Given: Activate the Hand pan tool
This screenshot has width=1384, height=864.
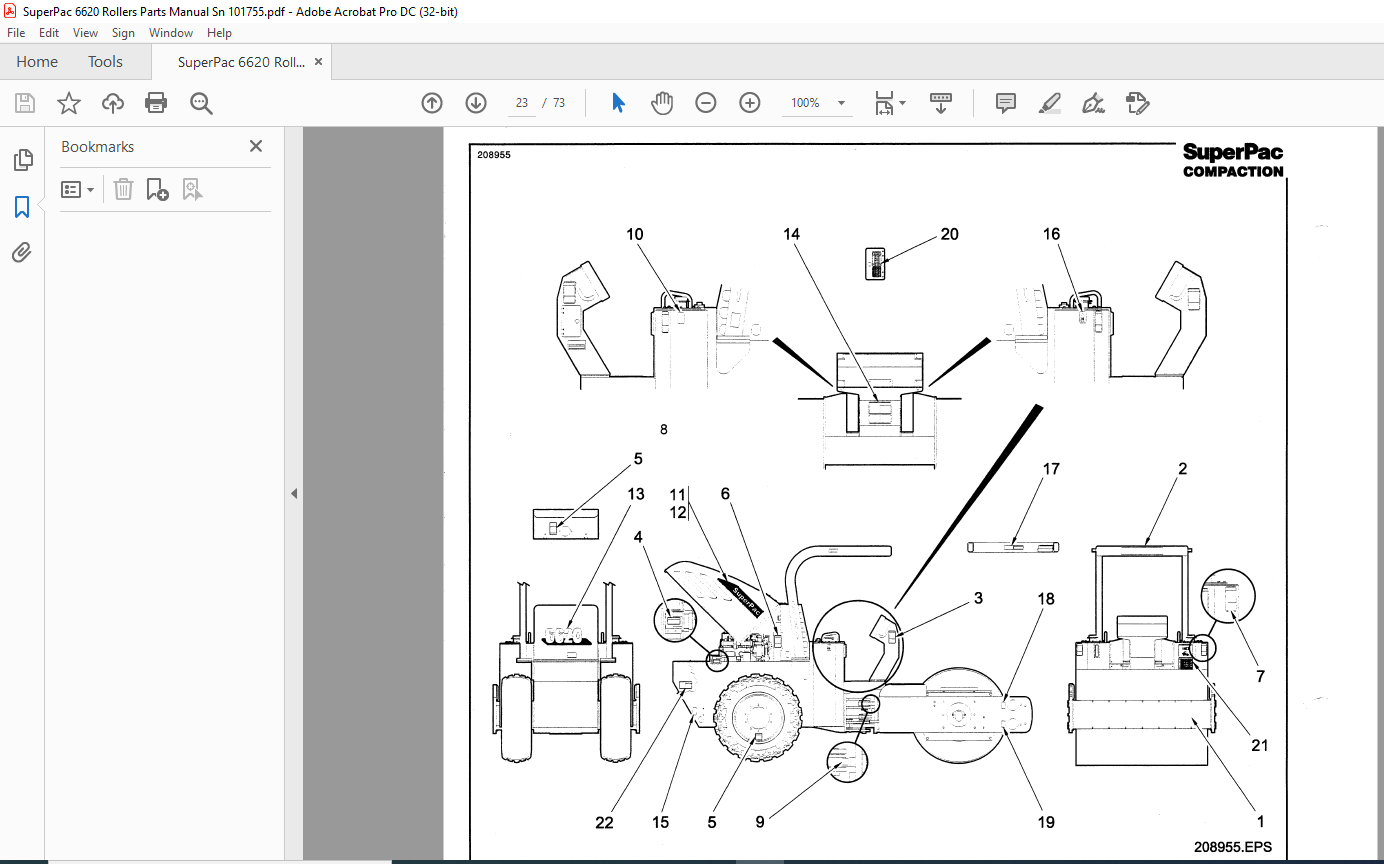Looking at the screenshot, I should (x=662, y=103).
